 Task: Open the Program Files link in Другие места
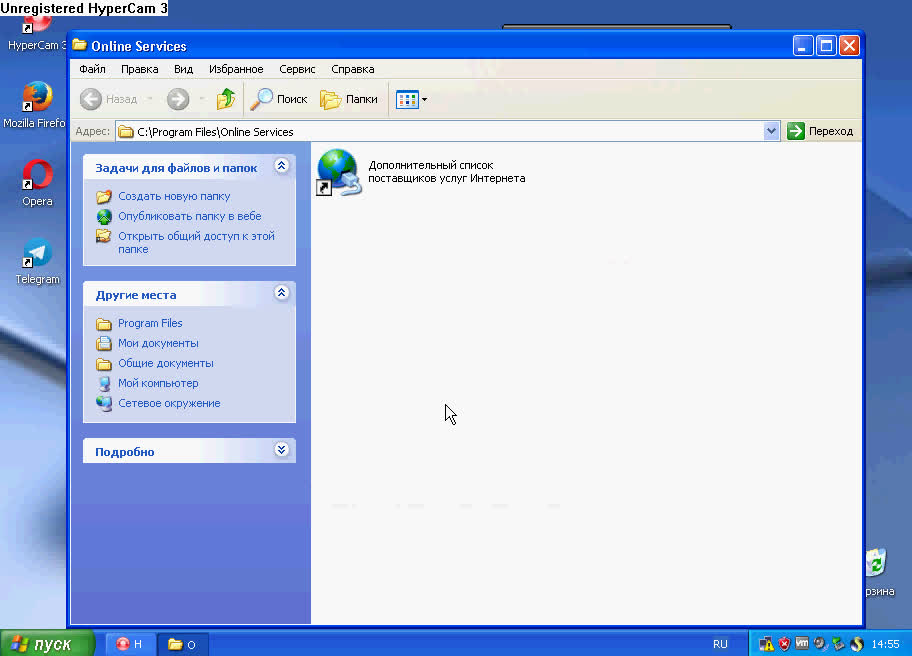tap(149, 322)
